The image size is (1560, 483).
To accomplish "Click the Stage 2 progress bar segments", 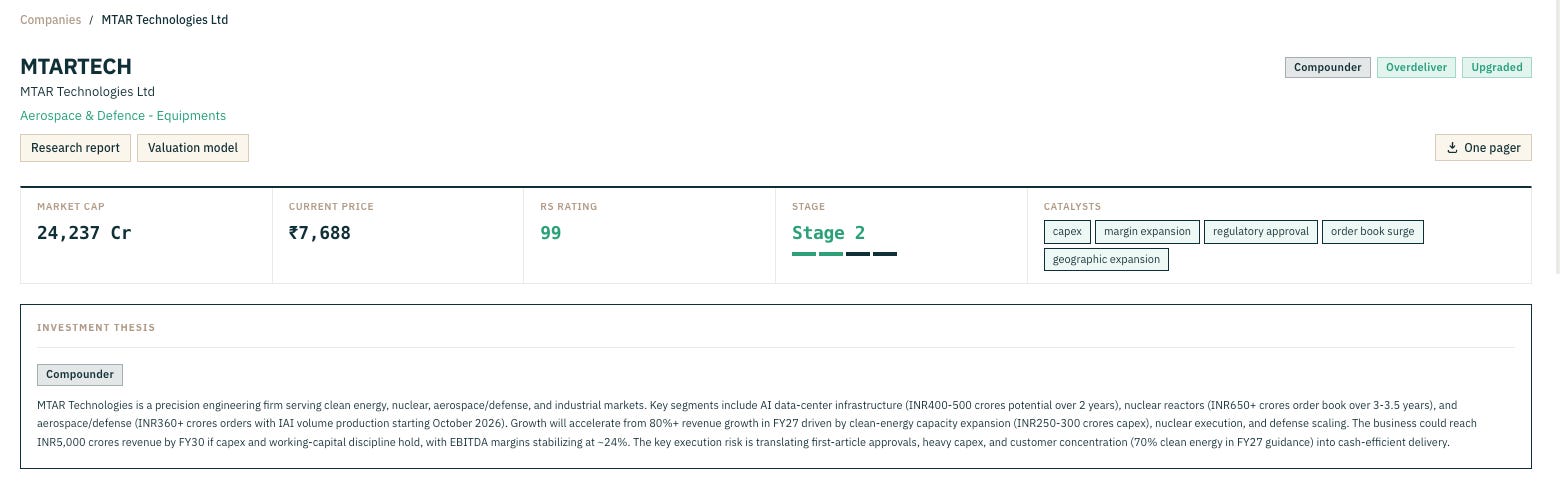I will point(844,254).
